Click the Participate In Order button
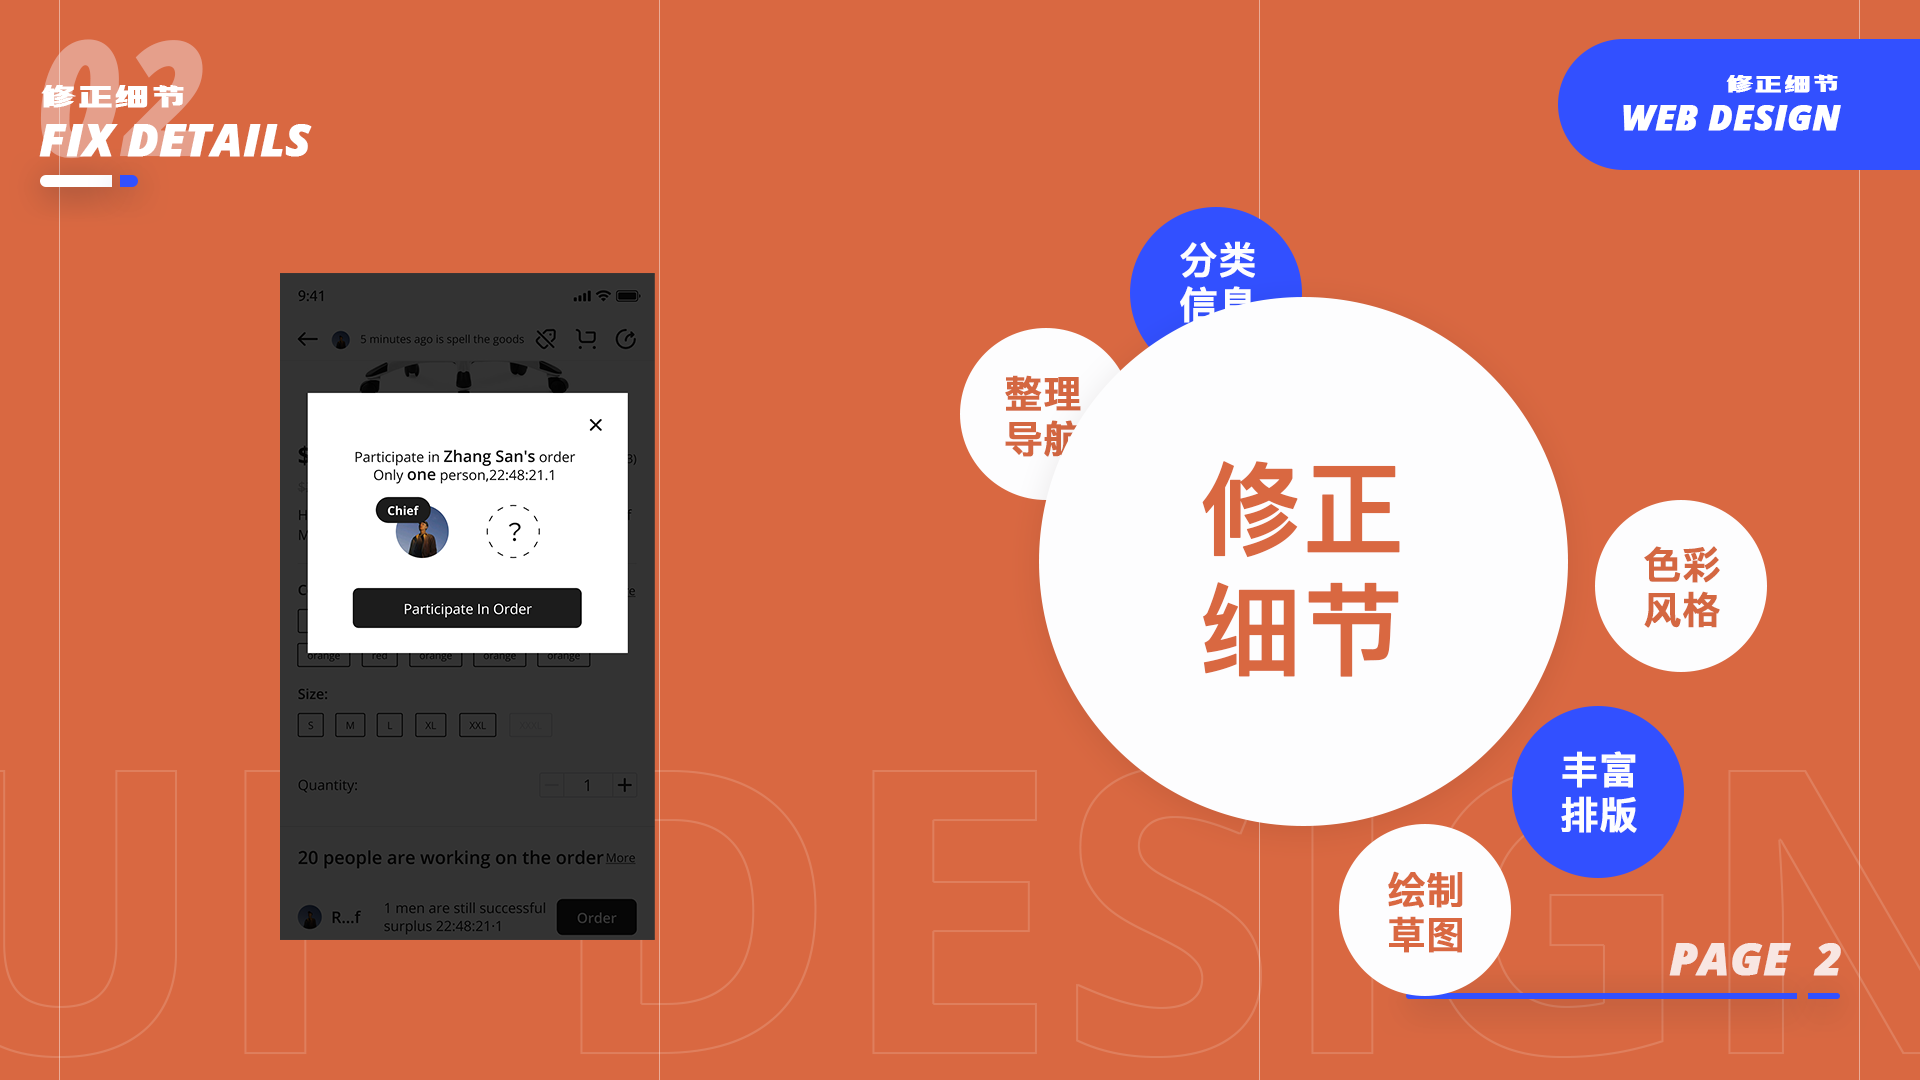Viewport: 1920px width, 1080px height. 467,608
